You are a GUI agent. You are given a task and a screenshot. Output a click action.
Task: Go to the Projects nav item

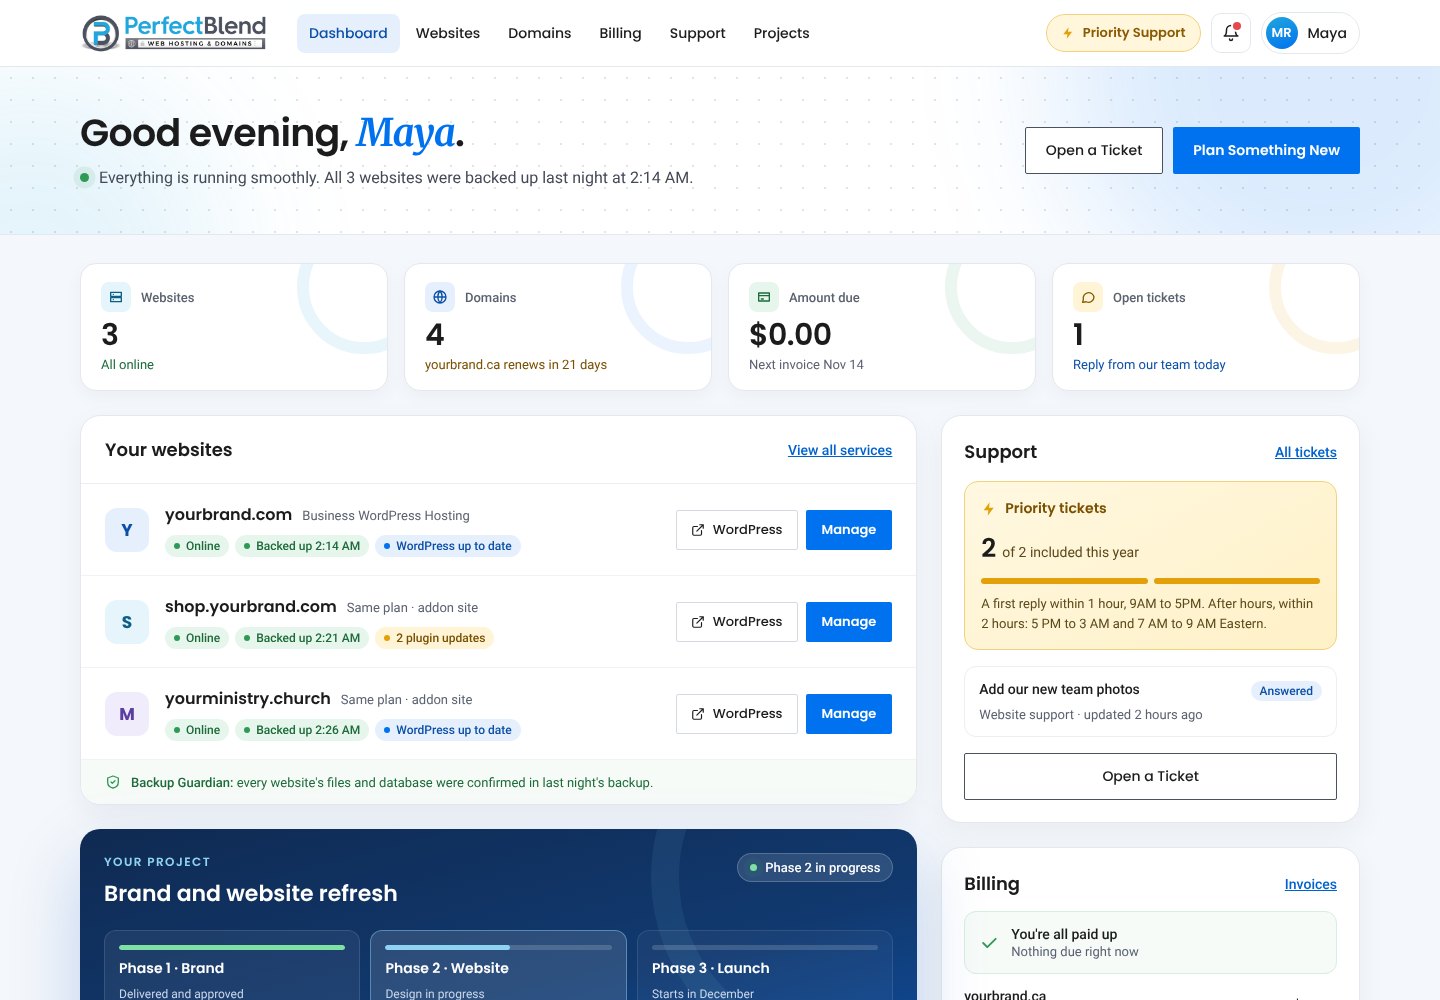781,33
